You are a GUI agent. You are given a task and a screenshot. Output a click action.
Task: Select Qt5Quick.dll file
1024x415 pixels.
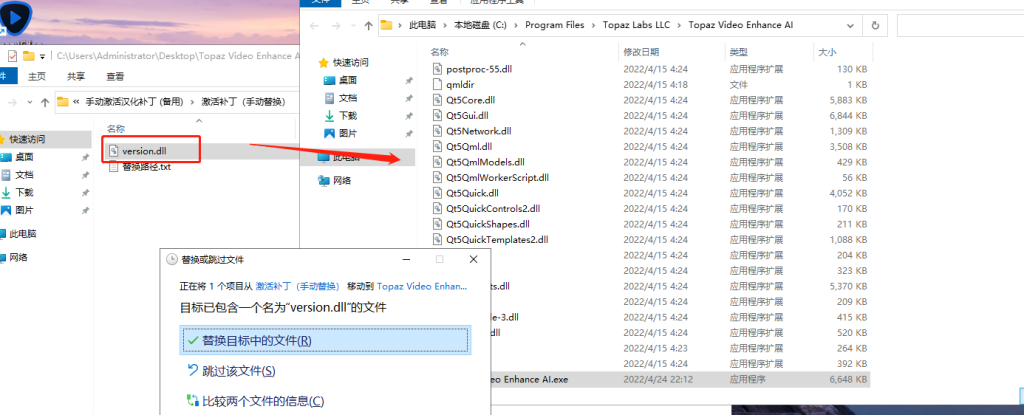click(x=466, y=193)
